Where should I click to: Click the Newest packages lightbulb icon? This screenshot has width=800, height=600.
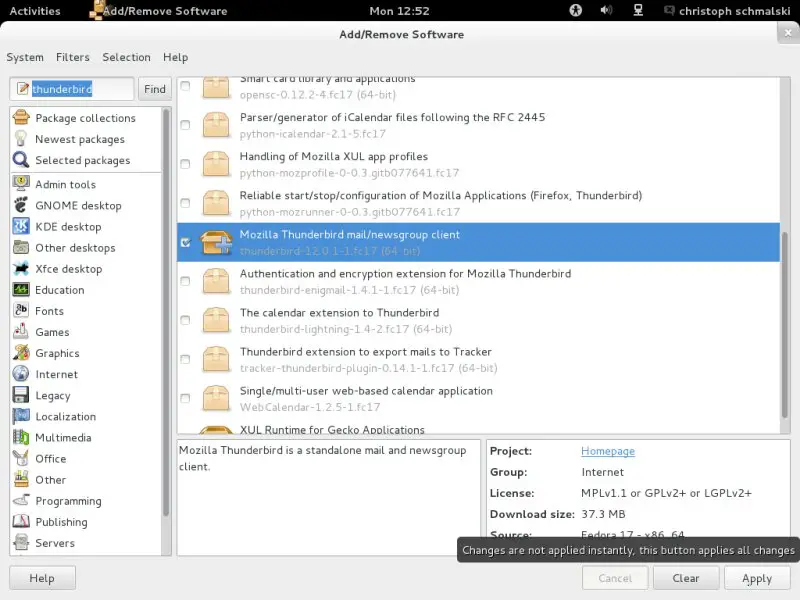(21, 139)
